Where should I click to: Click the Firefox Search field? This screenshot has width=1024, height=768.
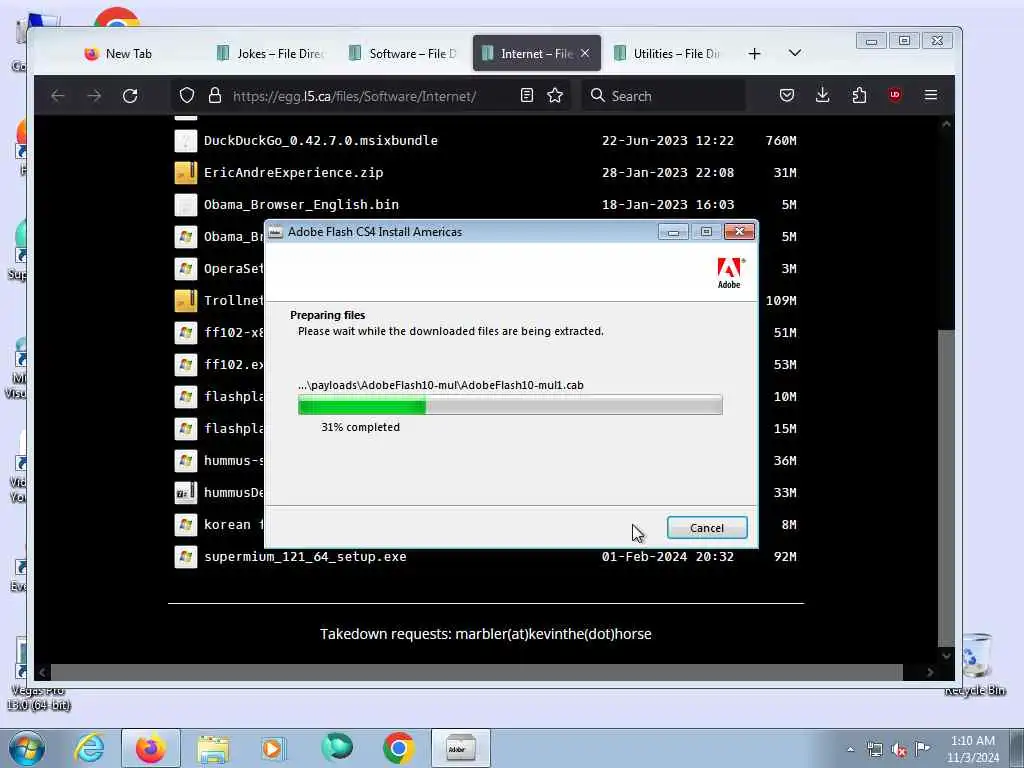664,96
